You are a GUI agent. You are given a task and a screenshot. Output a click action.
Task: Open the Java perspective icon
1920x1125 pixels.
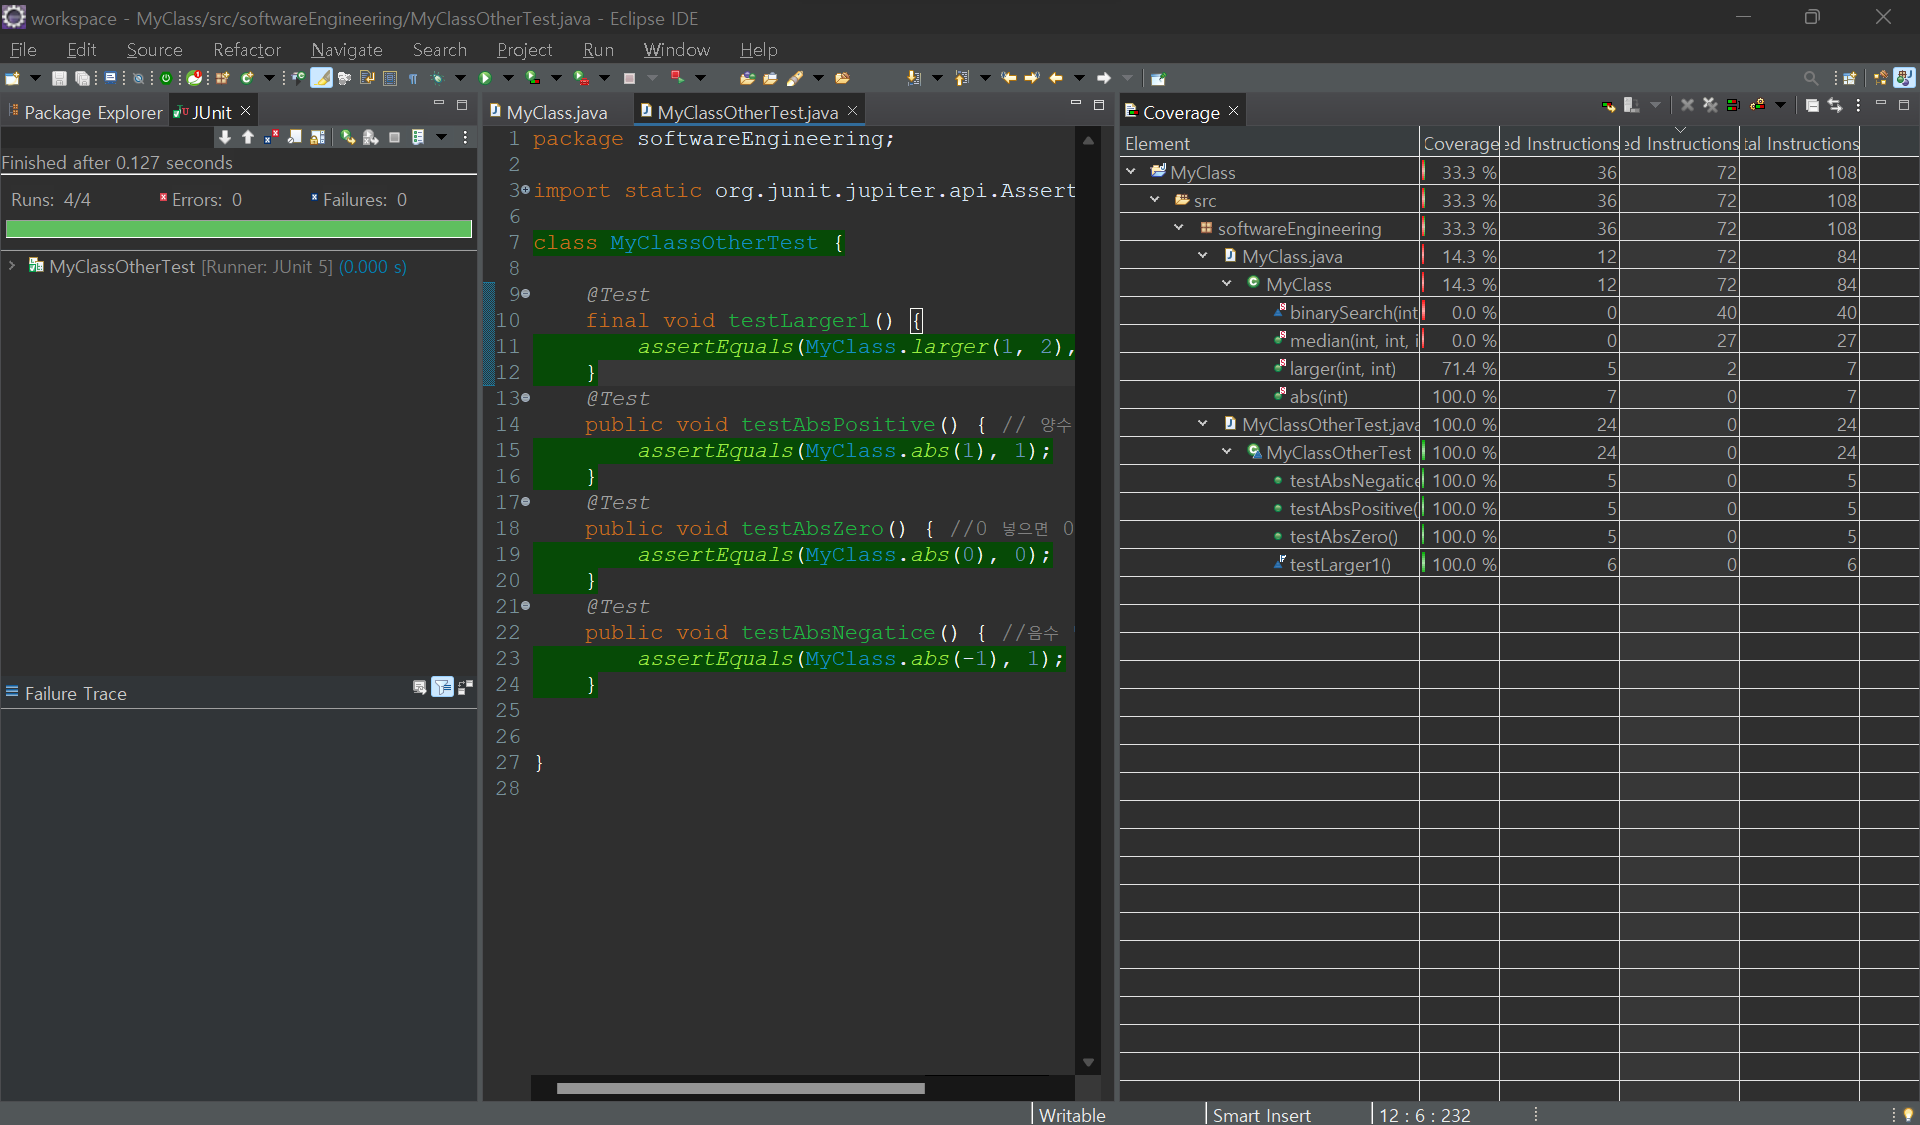pos(1904,78)
